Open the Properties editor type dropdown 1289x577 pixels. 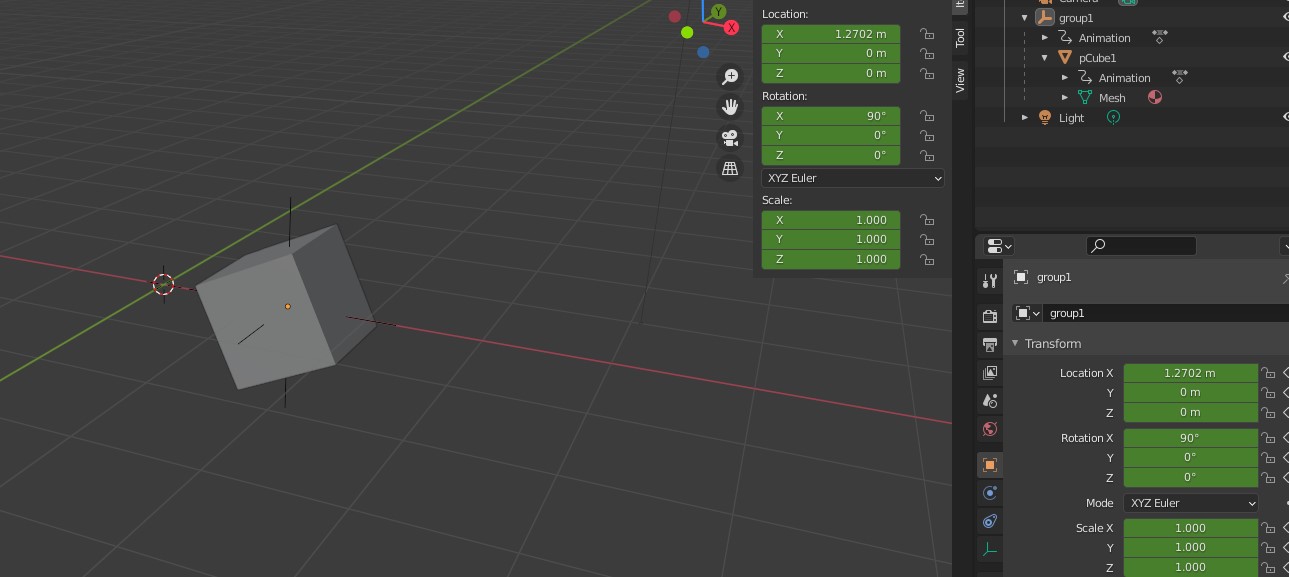(999, 245)
